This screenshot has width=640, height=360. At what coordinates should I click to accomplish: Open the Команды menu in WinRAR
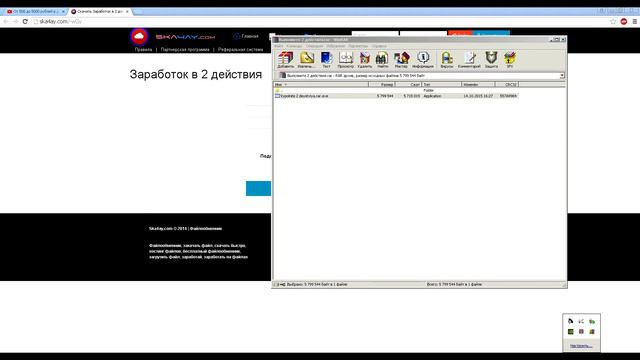[294, 46]
